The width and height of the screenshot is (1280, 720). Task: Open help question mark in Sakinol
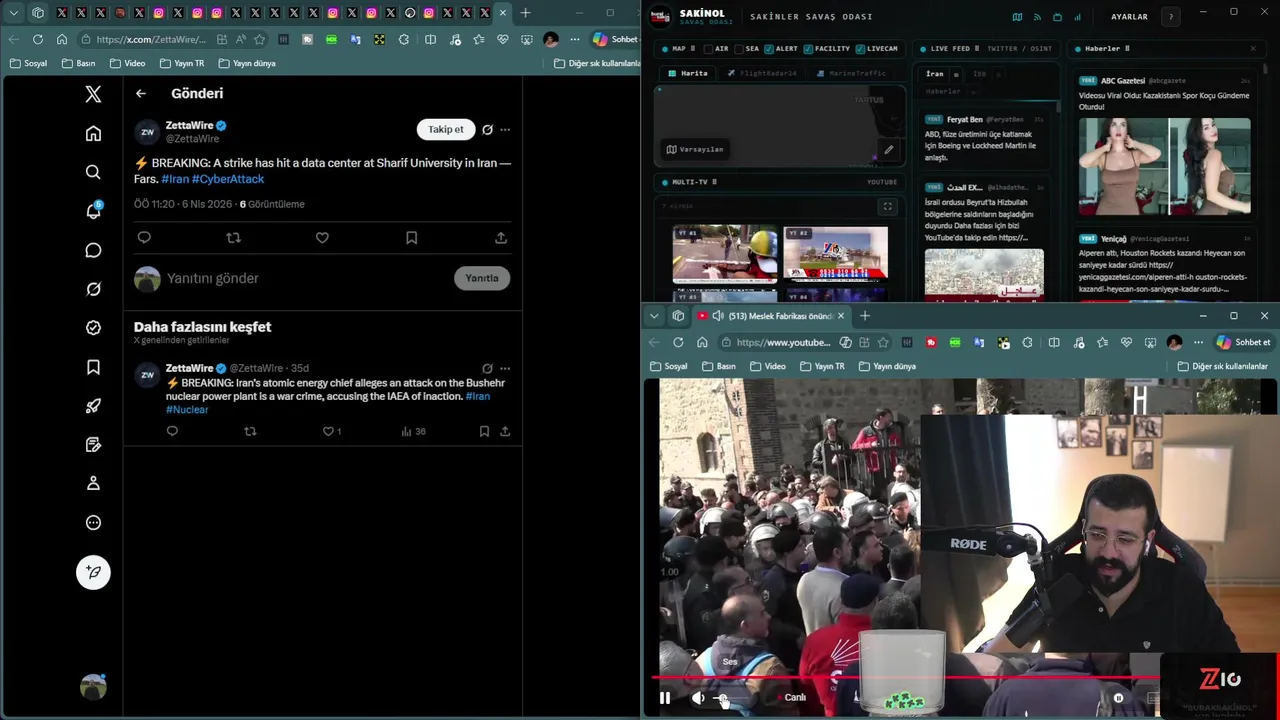(1171, 17)
